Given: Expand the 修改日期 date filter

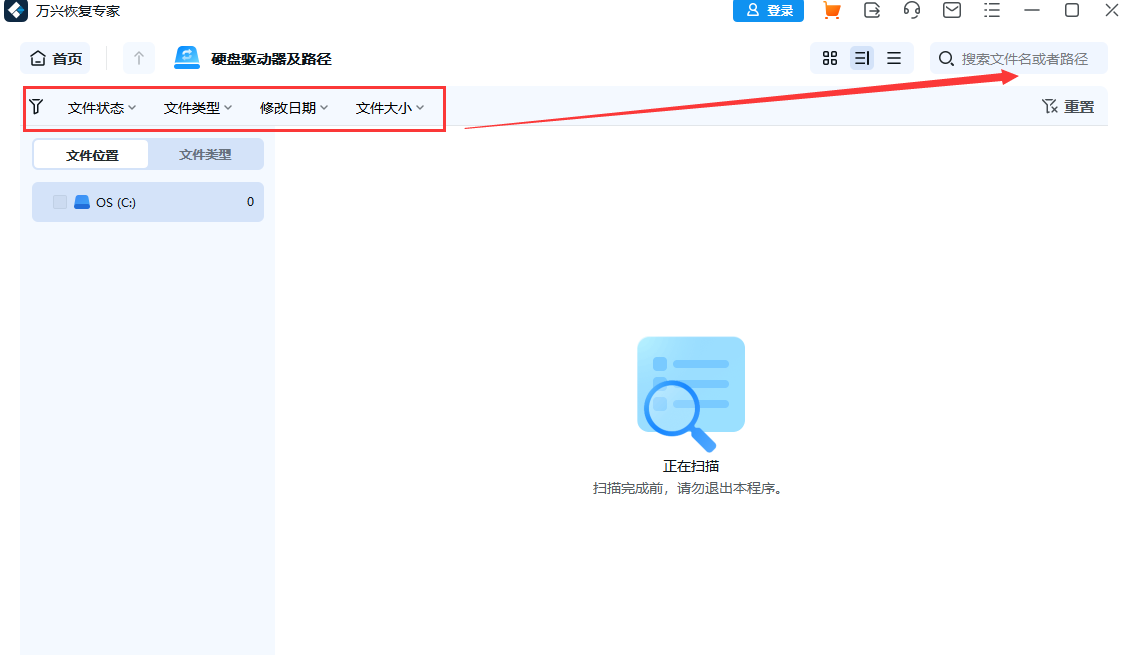Looking at the screenshot, I should click(x=292, y=107).
